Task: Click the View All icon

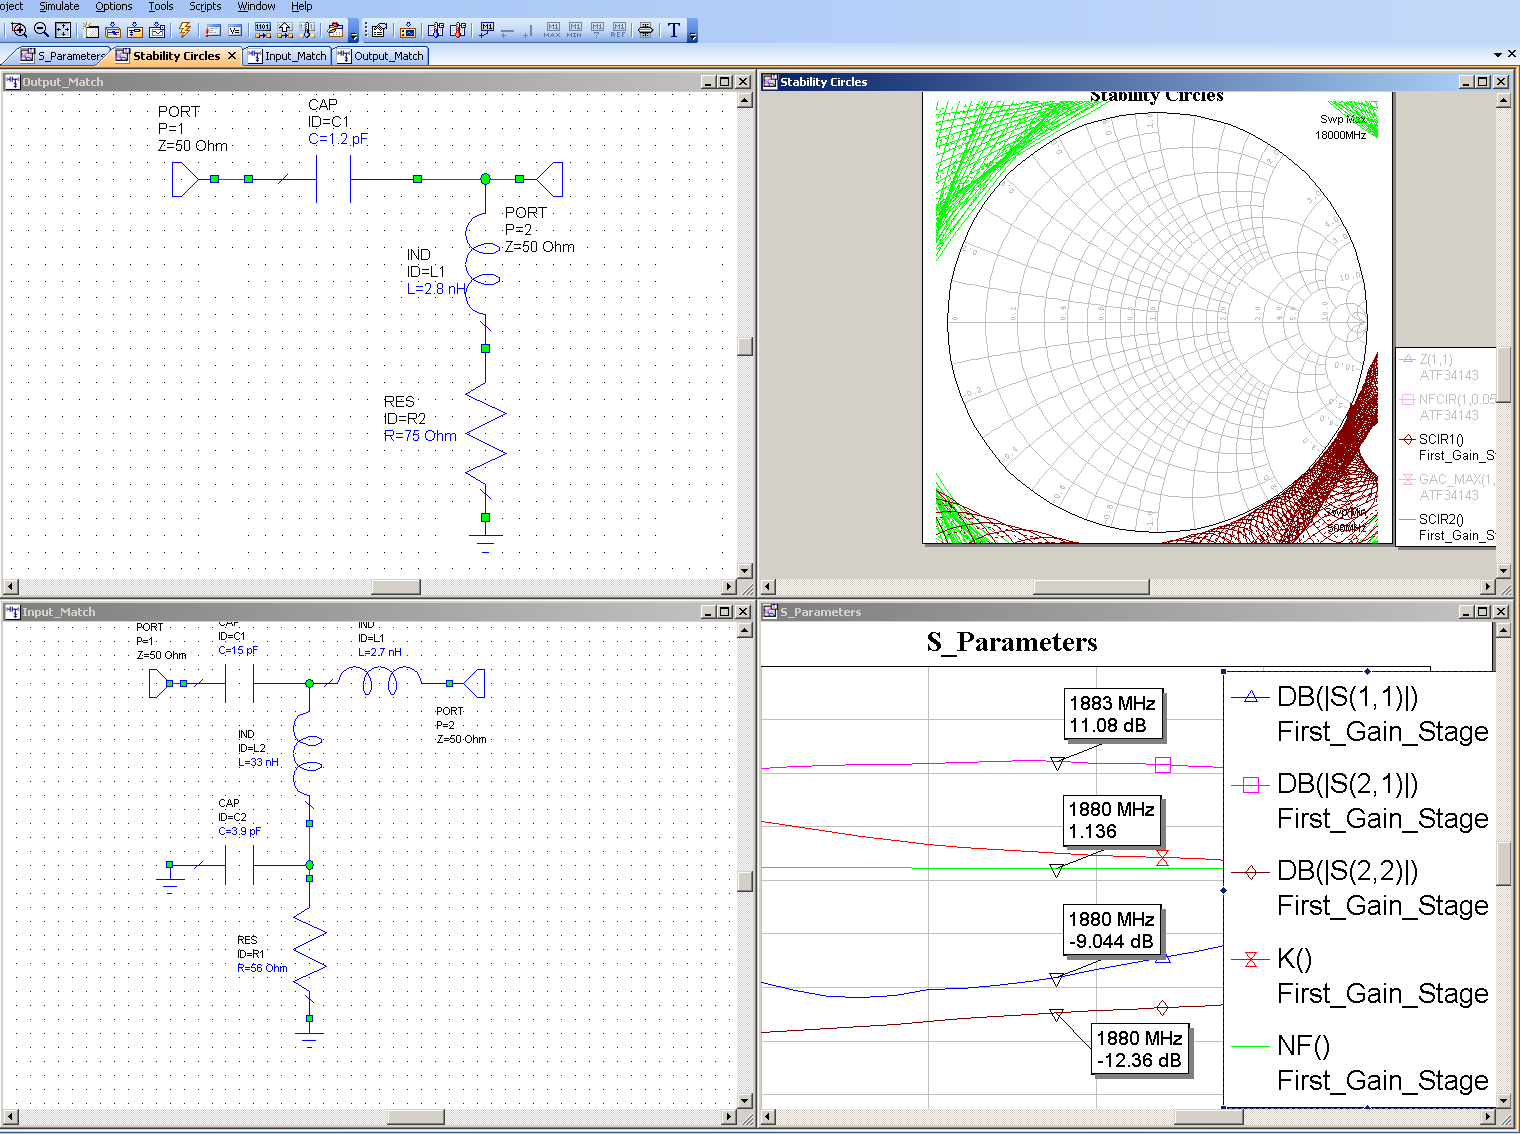Action: [x=62, y=30]
